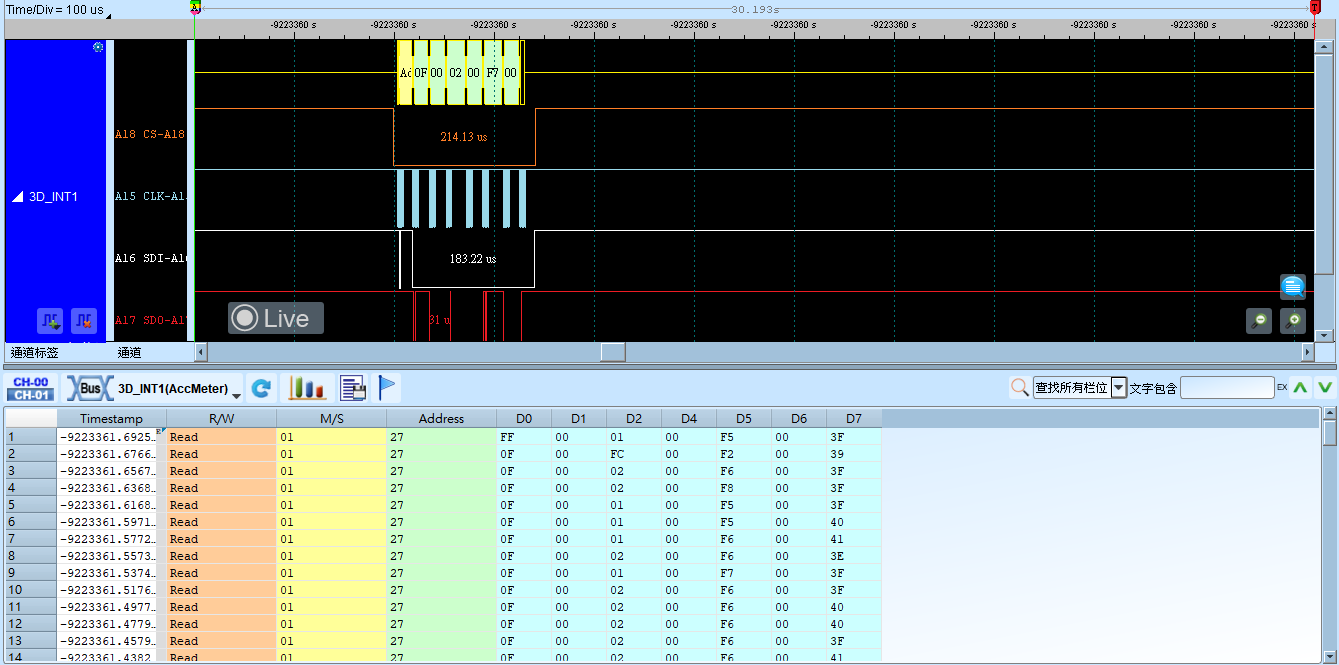The width and height of the screenshot is (1339, 665).
Task: Click the M/S column header
Action: pyautogui.click(x=331, y=418)
